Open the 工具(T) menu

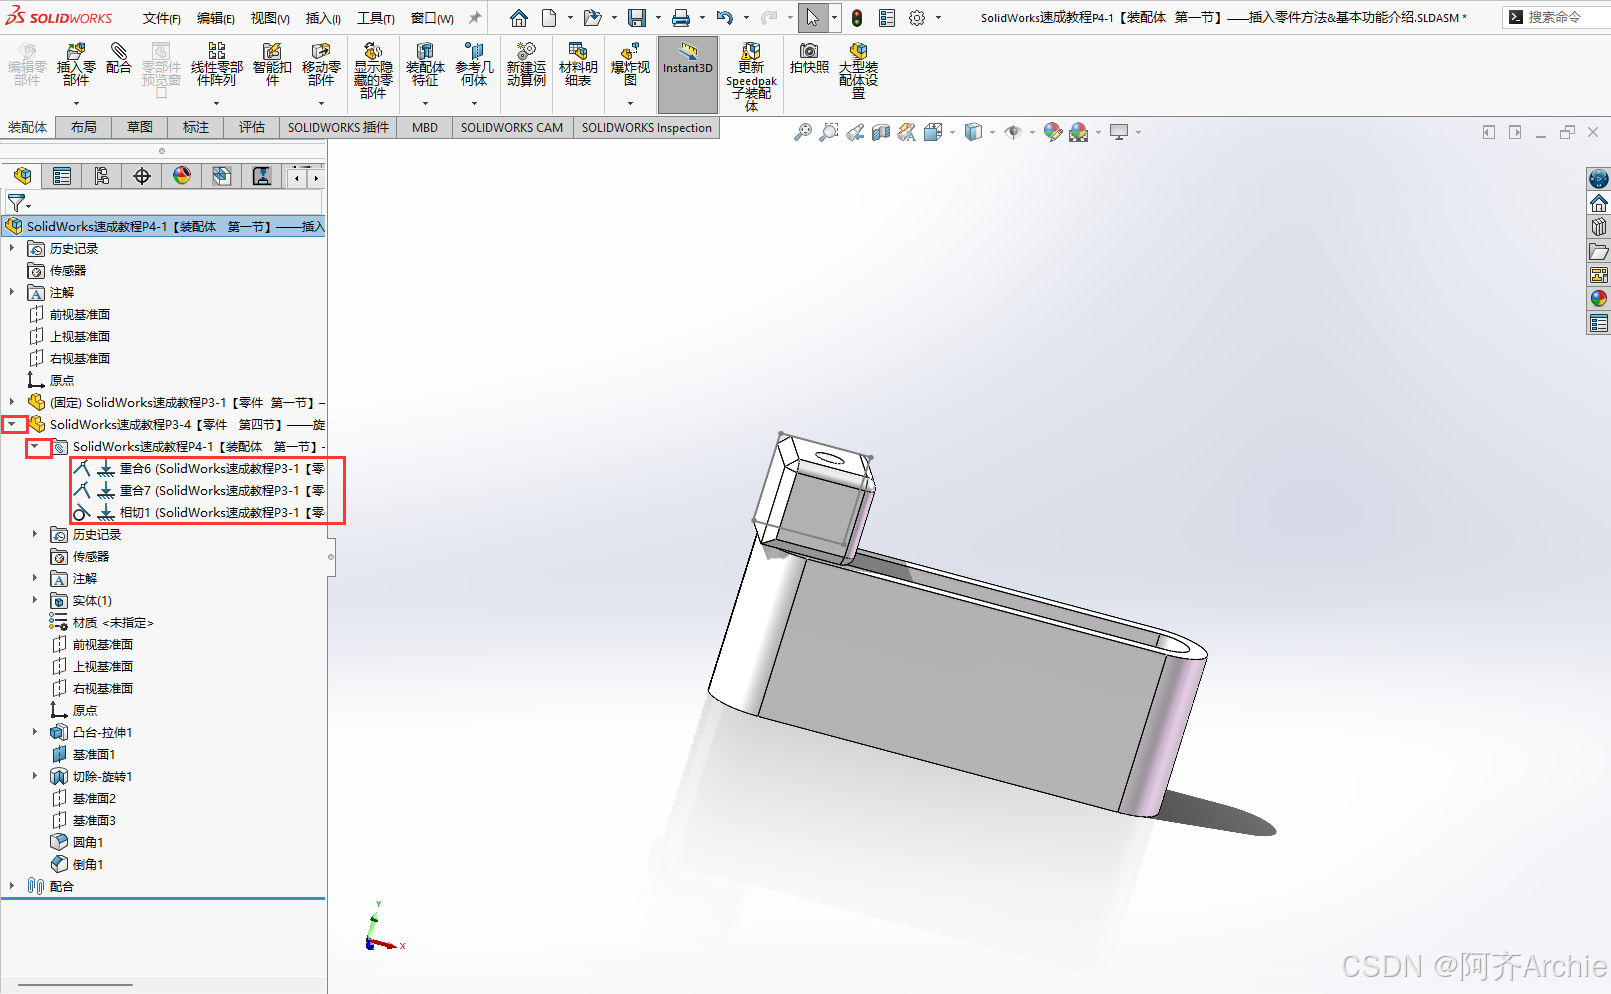tap(376, 18)
